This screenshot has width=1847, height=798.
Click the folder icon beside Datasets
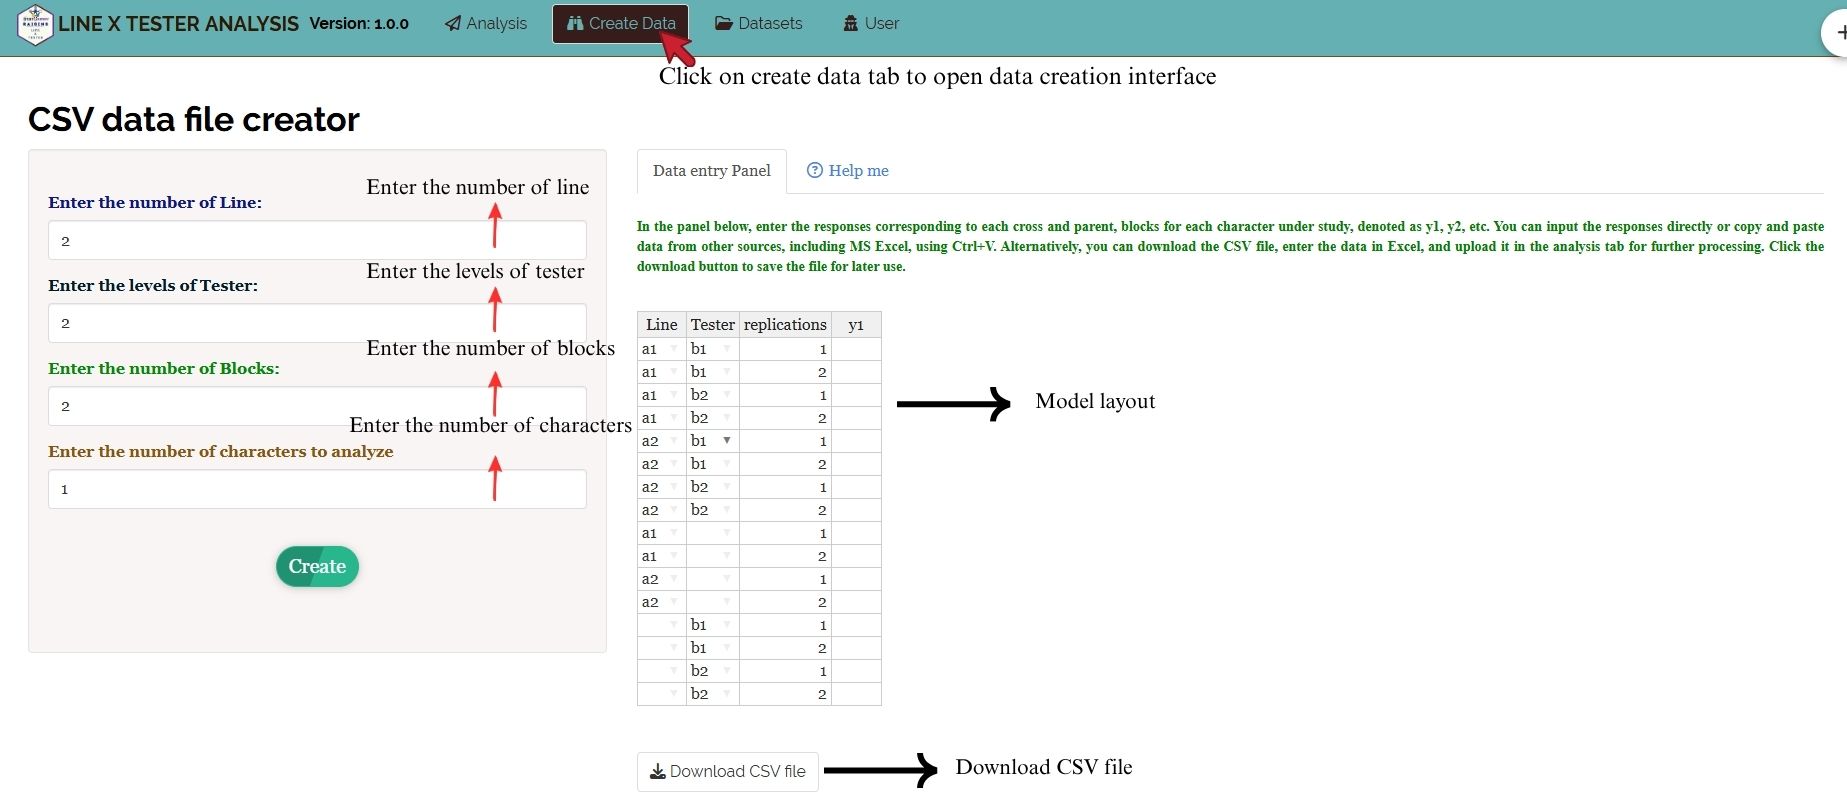tap(723, 23)
